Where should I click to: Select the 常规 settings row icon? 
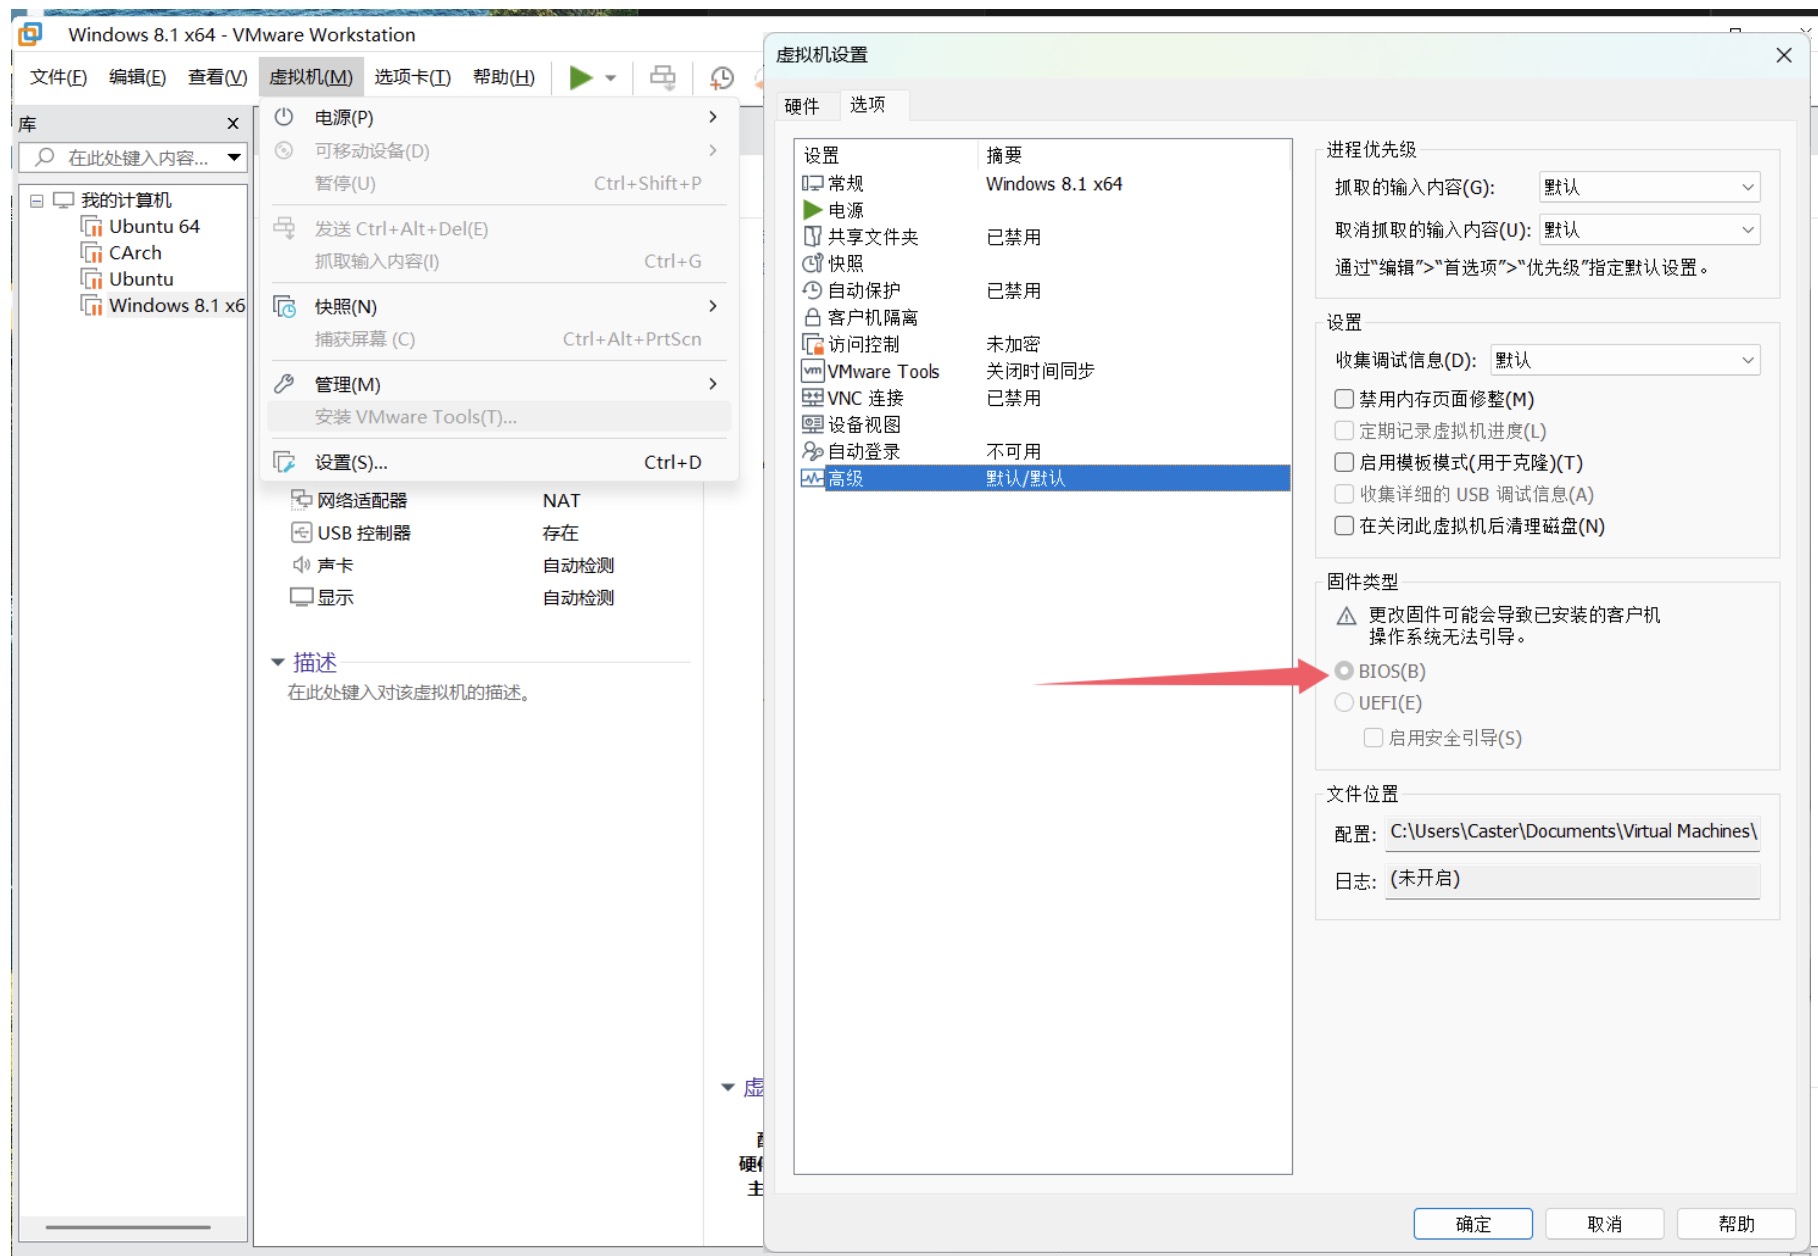(x=812, y=183)
